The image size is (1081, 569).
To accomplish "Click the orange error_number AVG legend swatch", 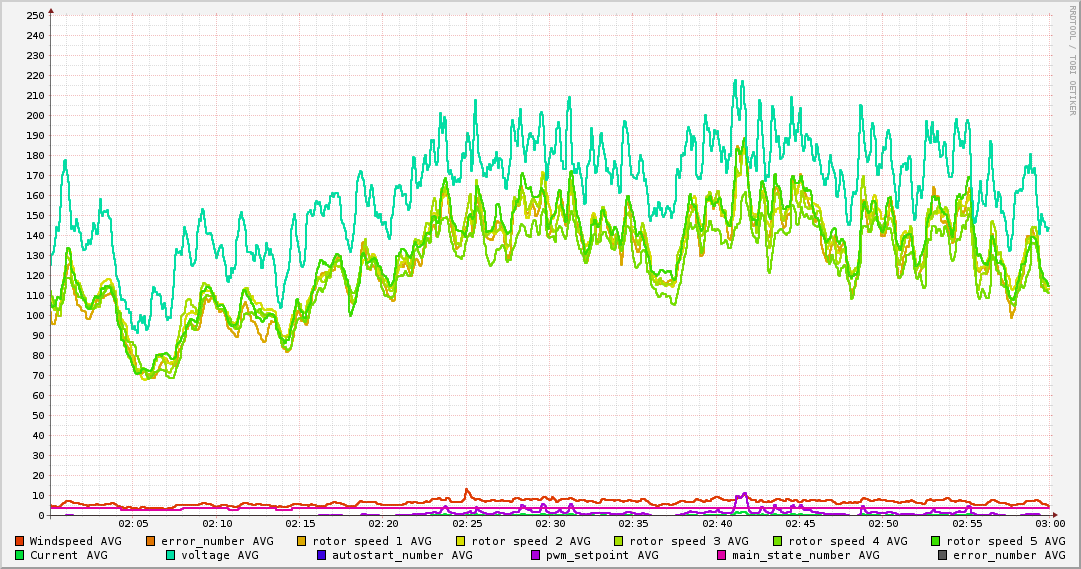I will [150, 541].
